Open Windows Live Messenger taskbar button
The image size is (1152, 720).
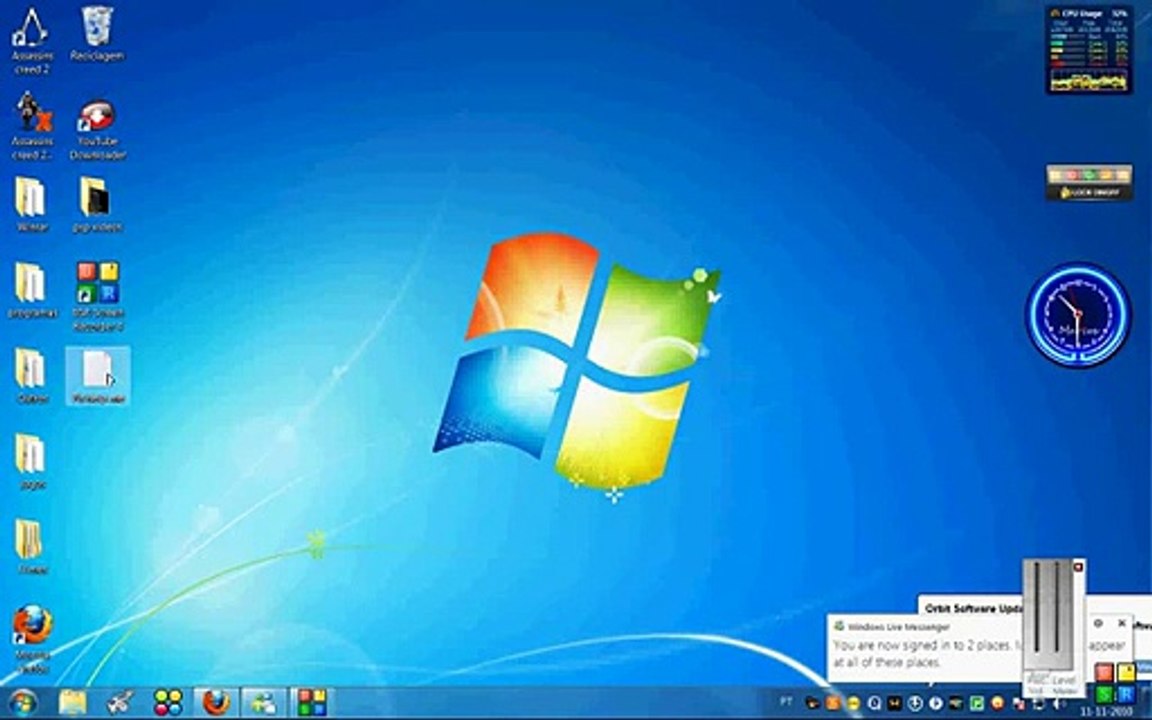[264, 704]
